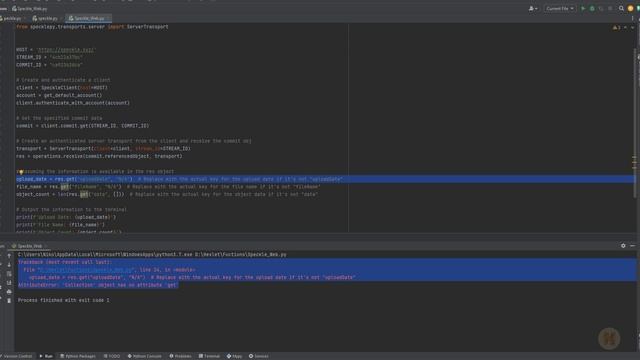Switch to the first speckle.py editor tab
This screenshot has width=640, height=360.
point(11,18)
